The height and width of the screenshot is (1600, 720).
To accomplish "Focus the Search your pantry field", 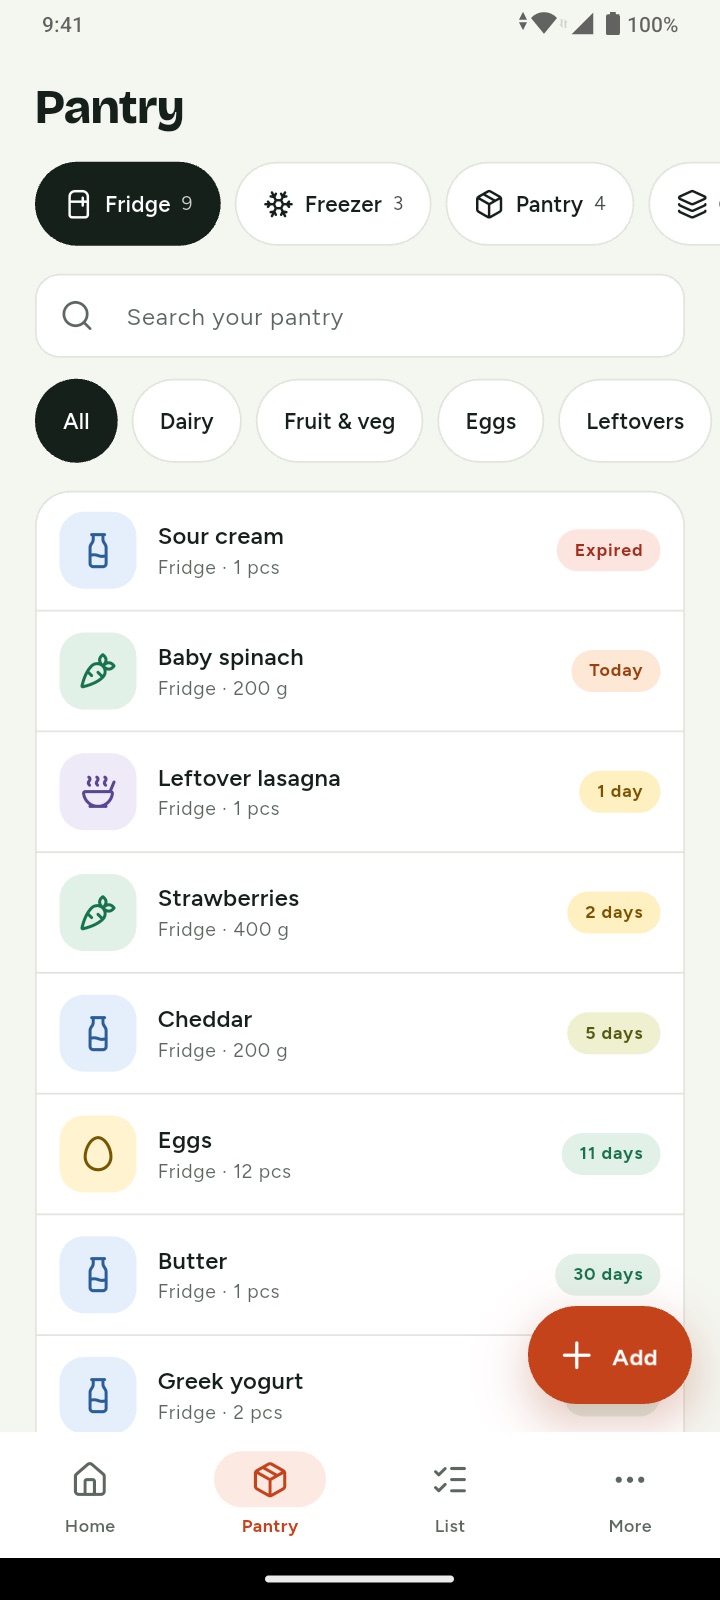I will pyautogui.click(x=360, y=316).
